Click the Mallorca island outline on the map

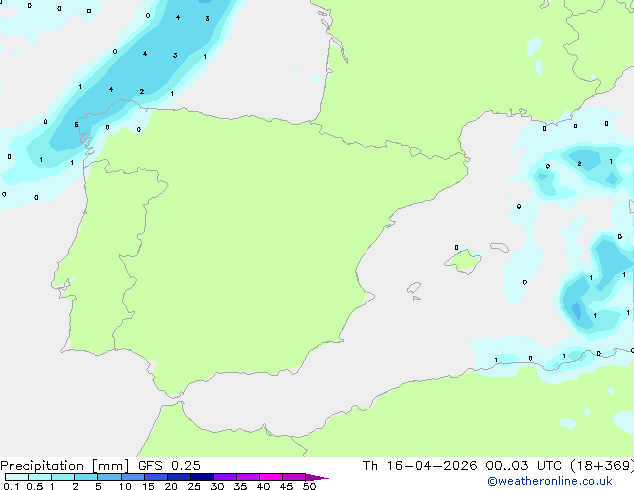tap(463, 262)
